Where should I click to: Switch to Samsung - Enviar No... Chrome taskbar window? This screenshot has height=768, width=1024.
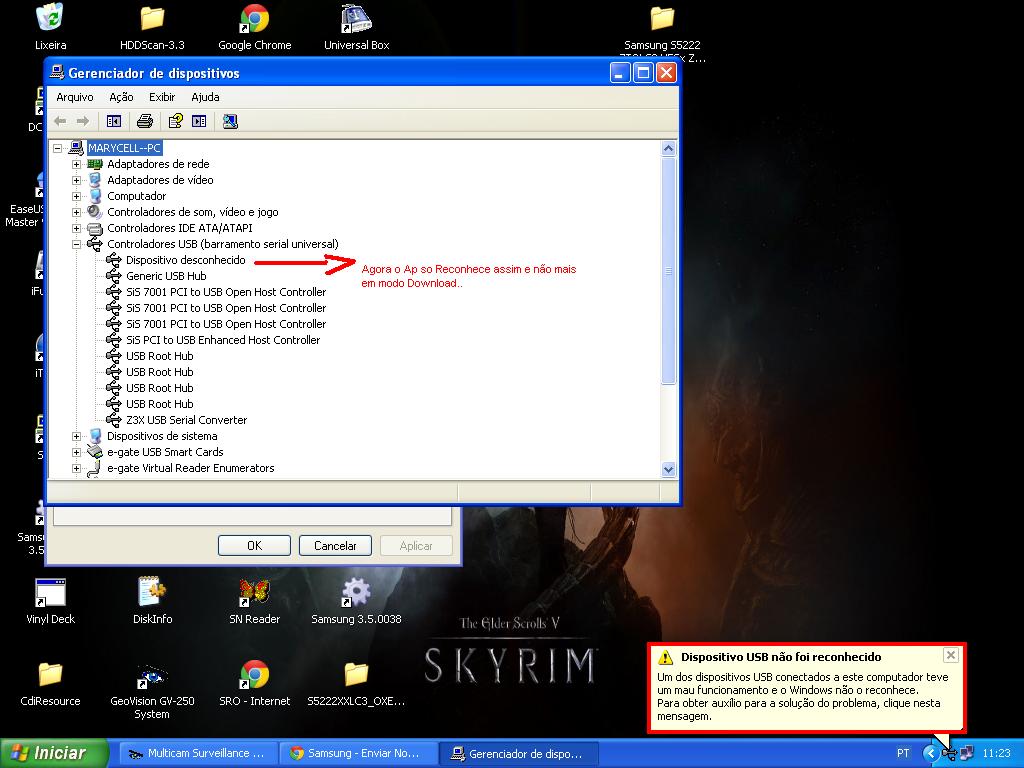[x=358, y=754]
